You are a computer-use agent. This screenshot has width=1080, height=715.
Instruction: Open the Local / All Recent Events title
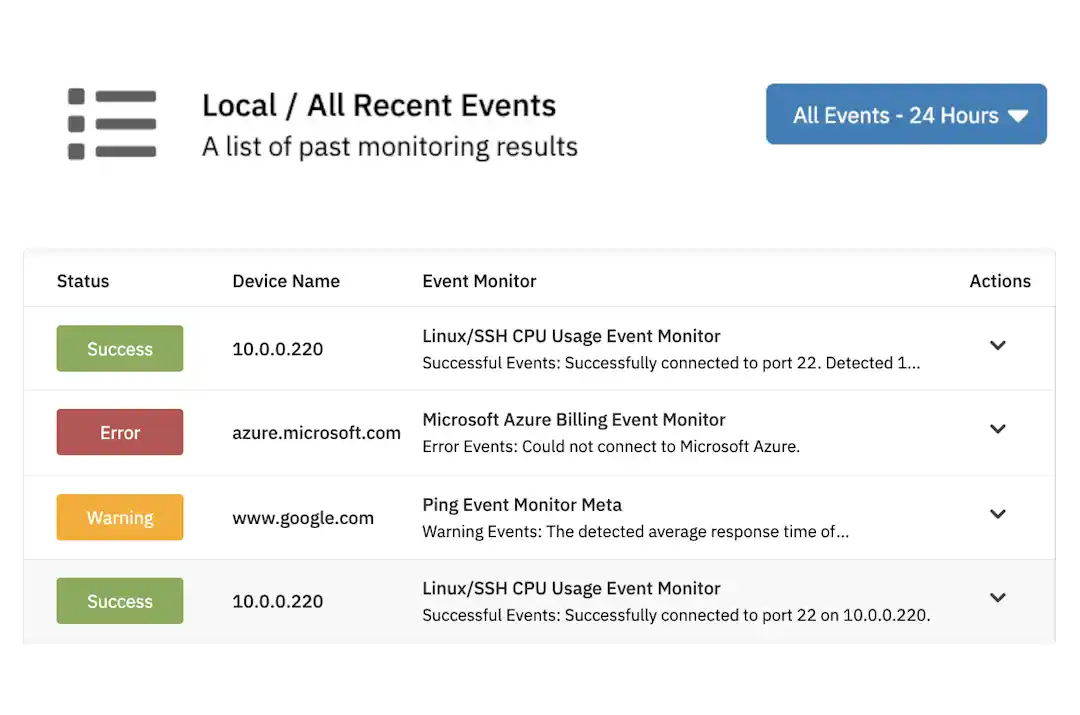(378, 105)
